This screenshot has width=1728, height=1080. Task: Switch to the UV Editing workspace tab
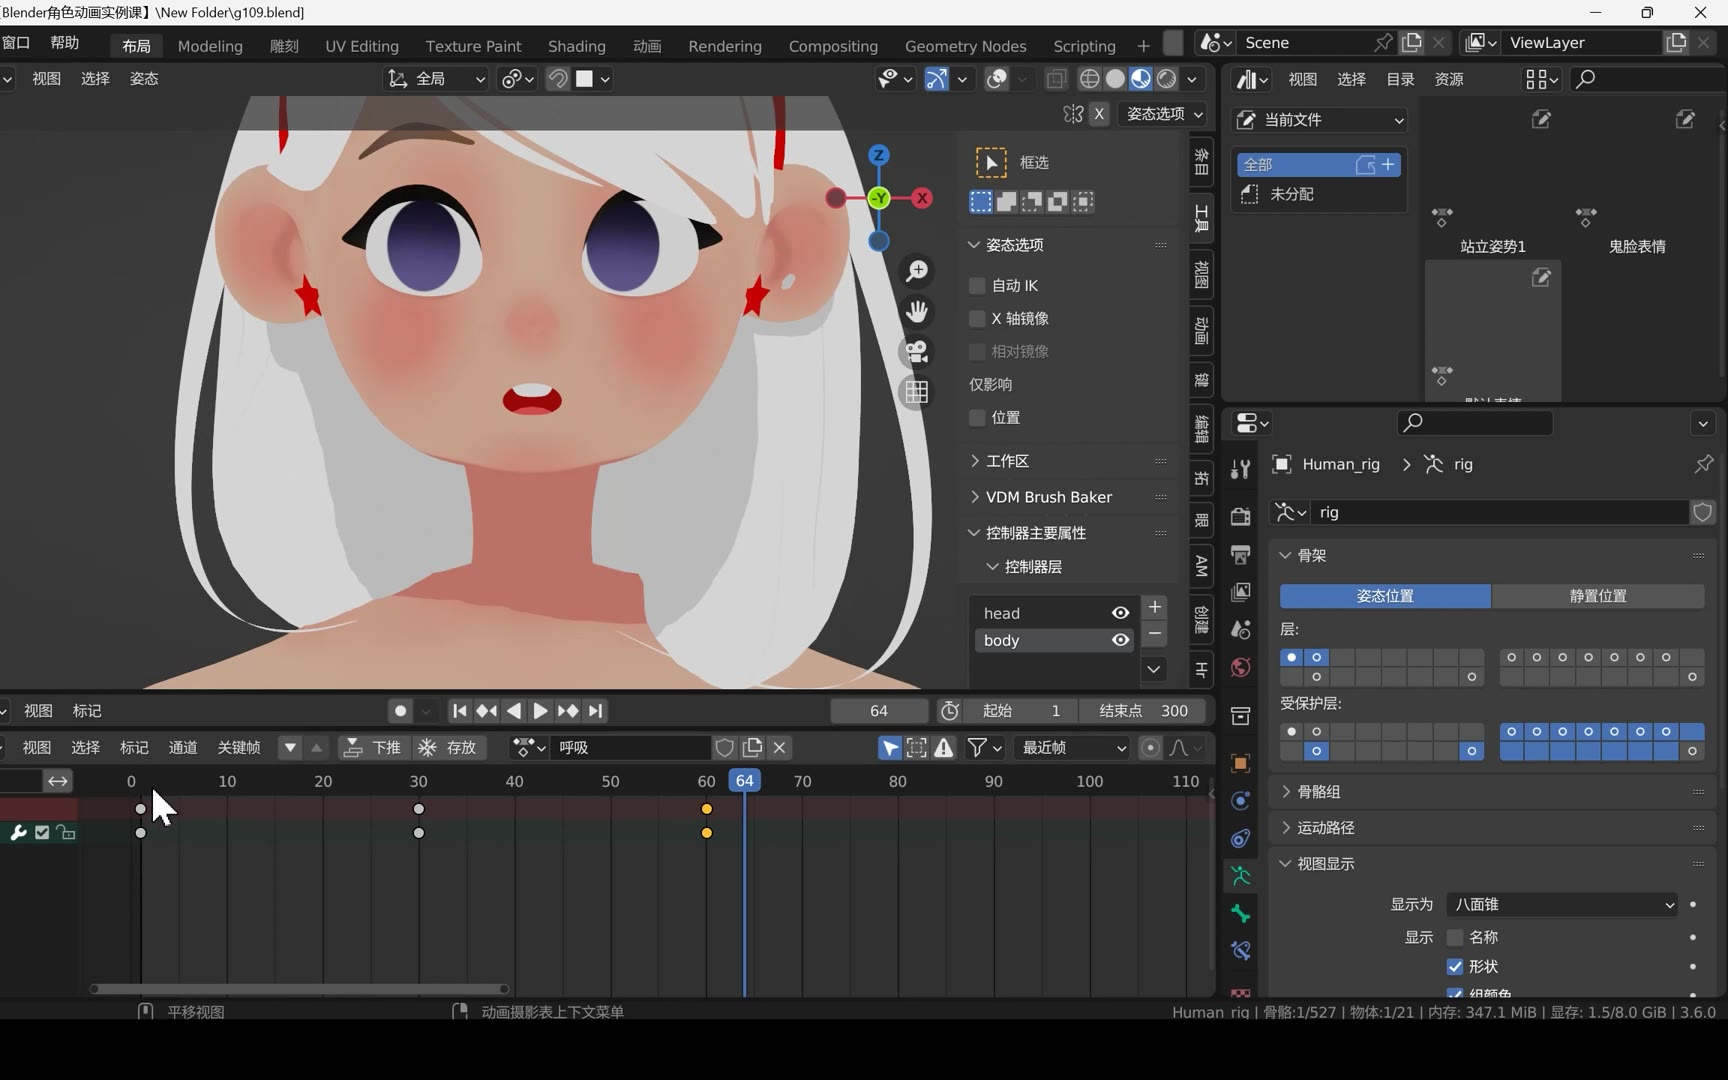pos(362,46)
